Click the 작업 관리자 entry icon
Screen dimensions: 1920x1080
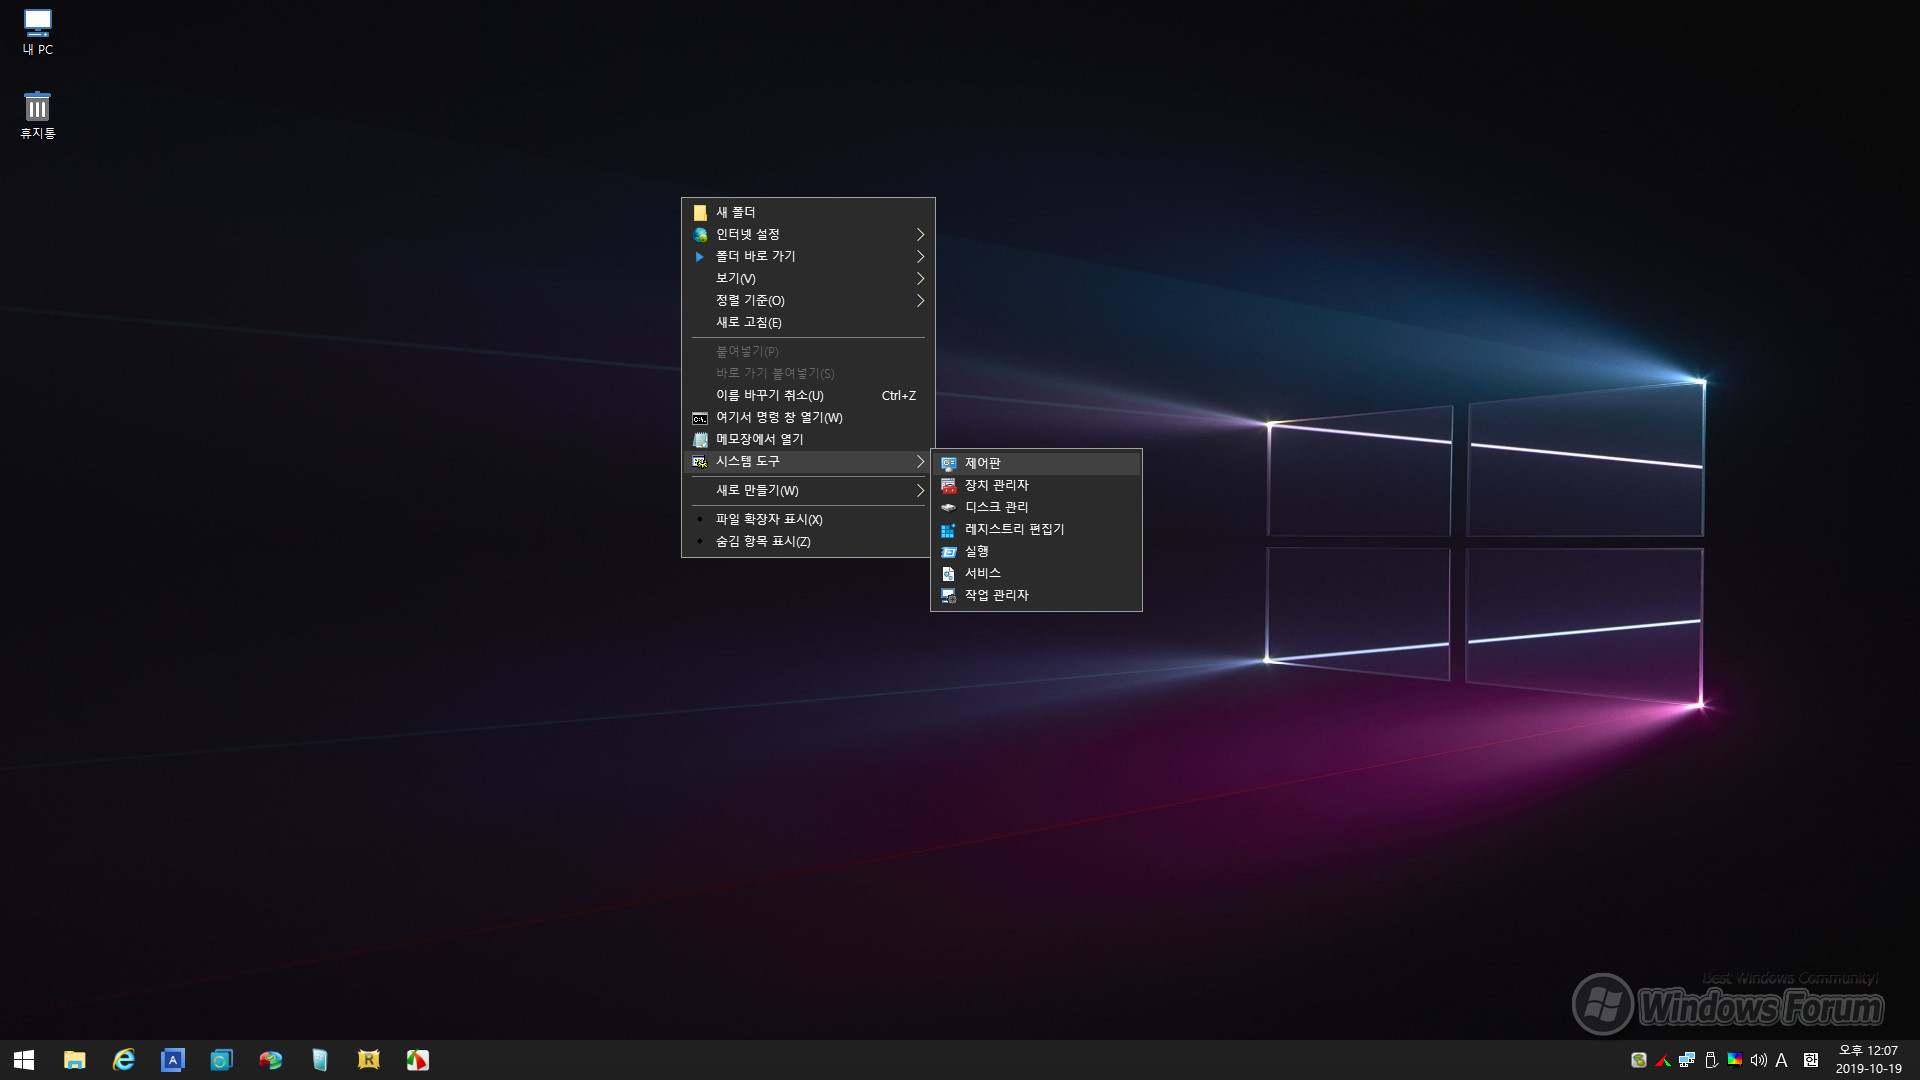949,596
